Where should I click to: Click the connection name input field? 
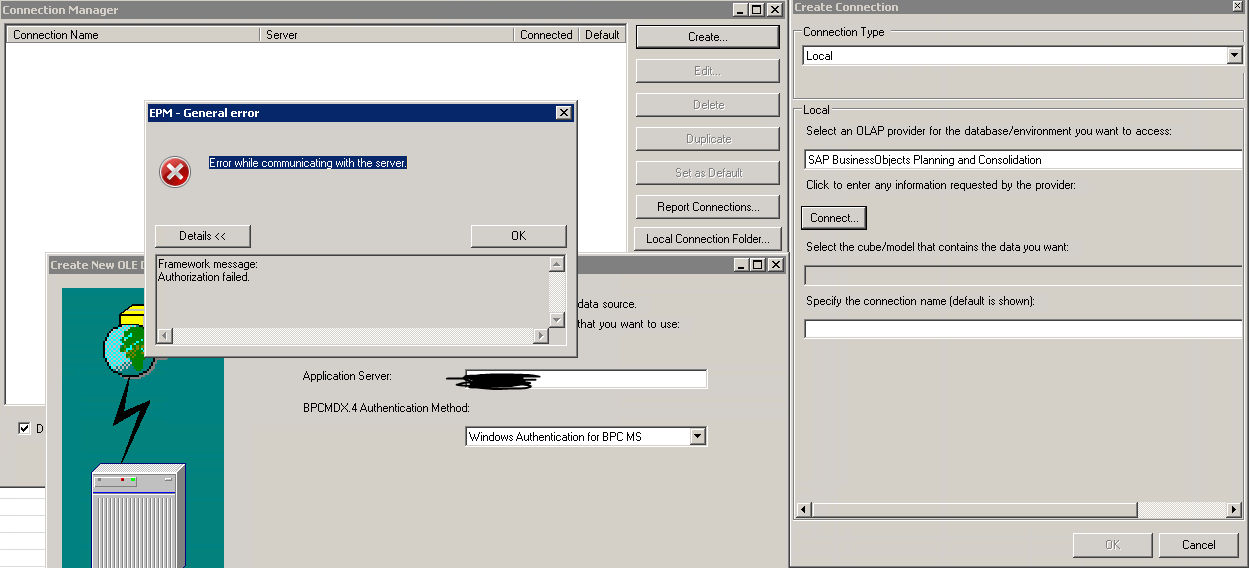click(1023, 329)
